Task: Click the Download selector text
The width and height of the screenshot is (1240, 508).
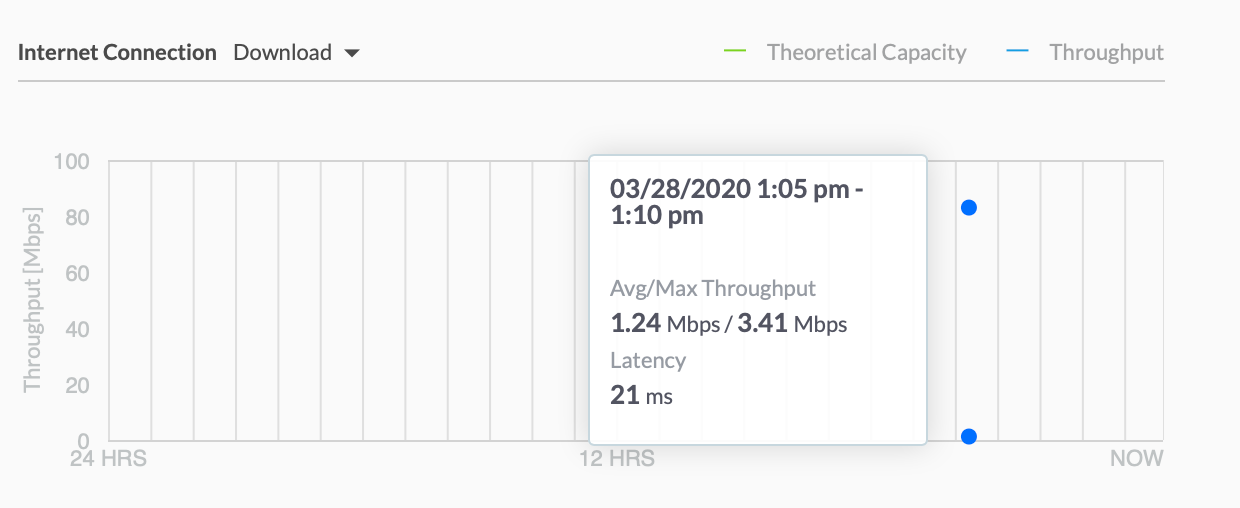Action: [282, 53]
